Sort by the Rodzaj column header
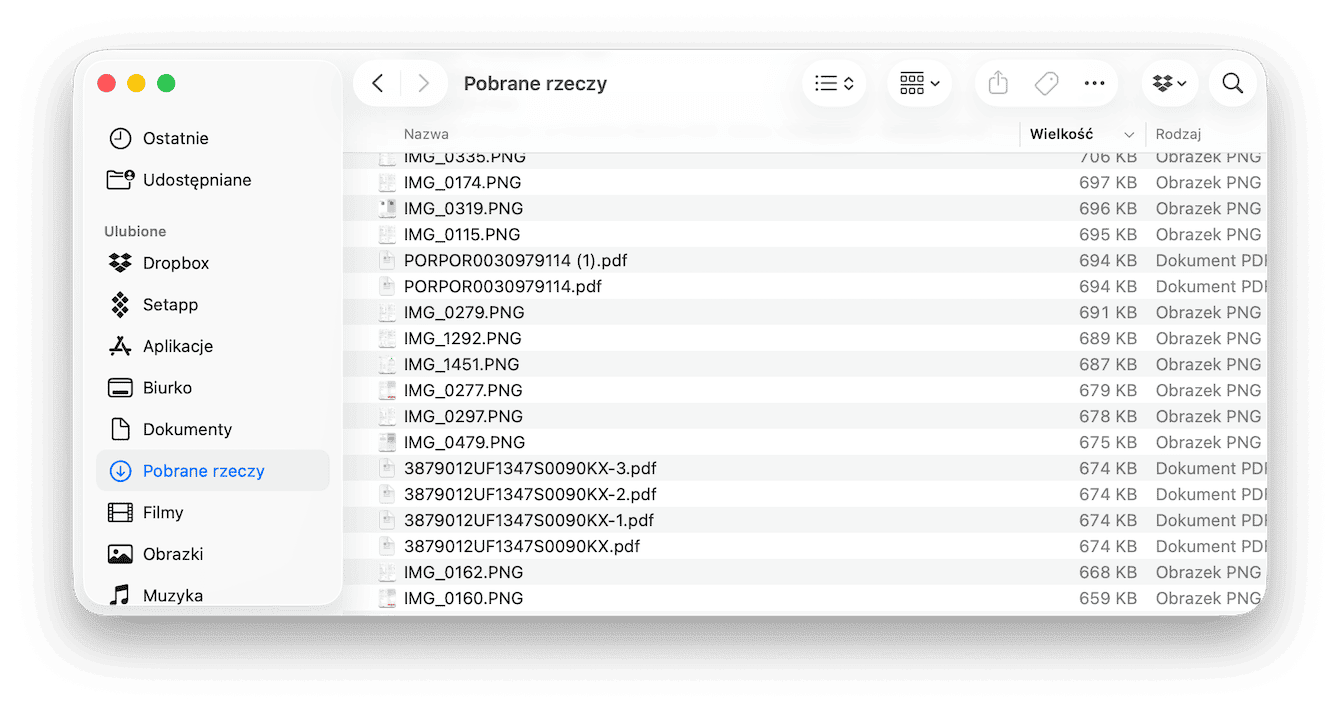 coord(1178,134)
